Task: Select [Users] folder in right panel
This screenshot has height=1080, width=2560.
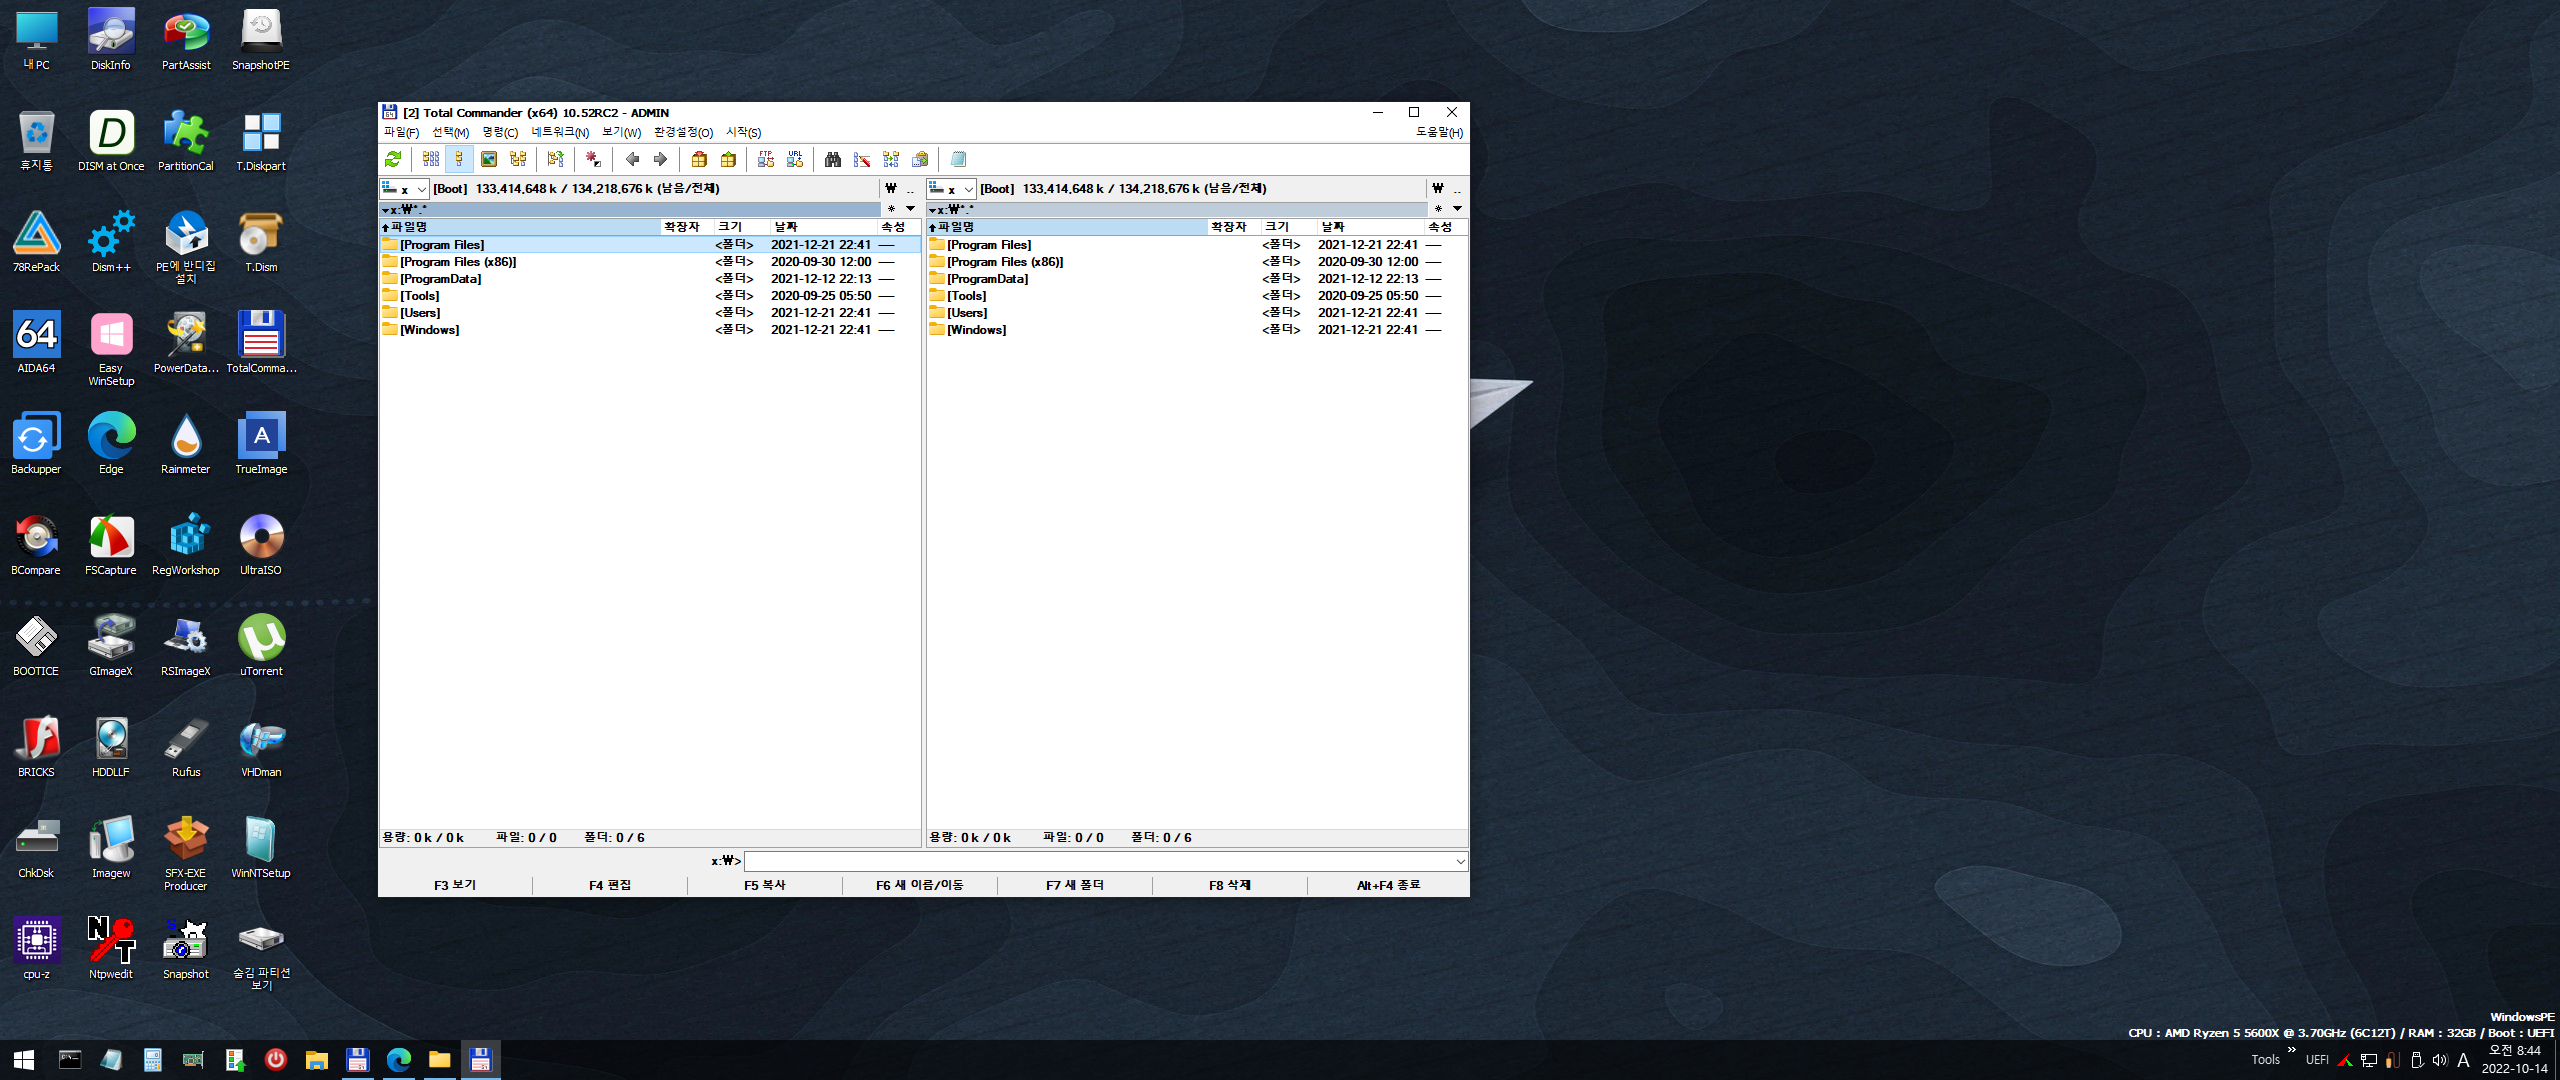Action: [x=1197, y=313]
